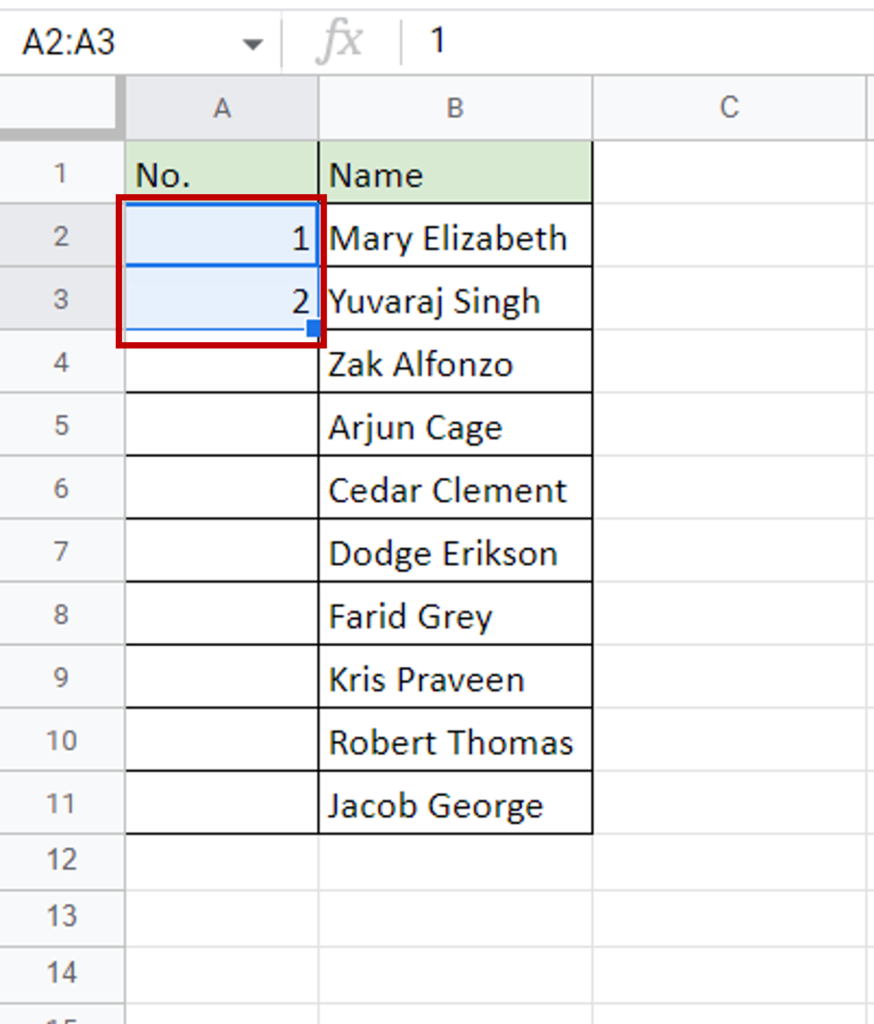Viewport: 874px width, 1024px height.
Task: Click cell containing Cedar Clement
Action: point(455,488)
